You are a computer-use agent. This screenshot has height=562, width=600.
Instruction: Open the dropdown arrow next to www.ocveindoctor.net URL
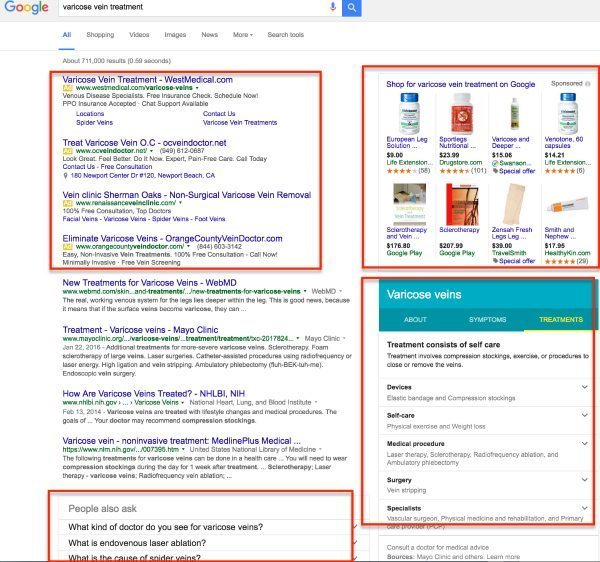[152, 151]
